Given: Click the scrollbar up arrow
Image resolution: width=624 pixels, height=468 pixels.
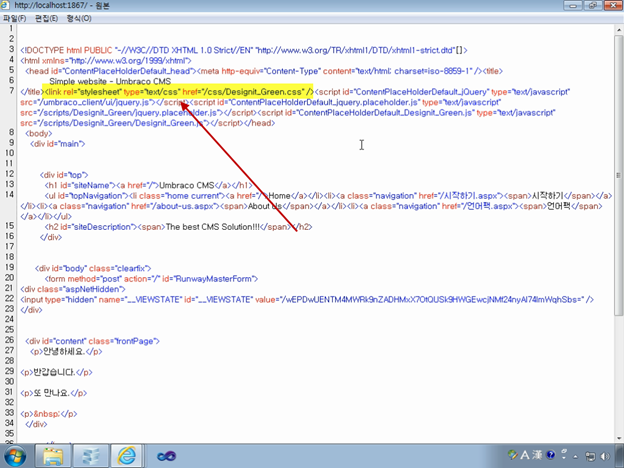Looking at the screenshot, I should (618, 30).
